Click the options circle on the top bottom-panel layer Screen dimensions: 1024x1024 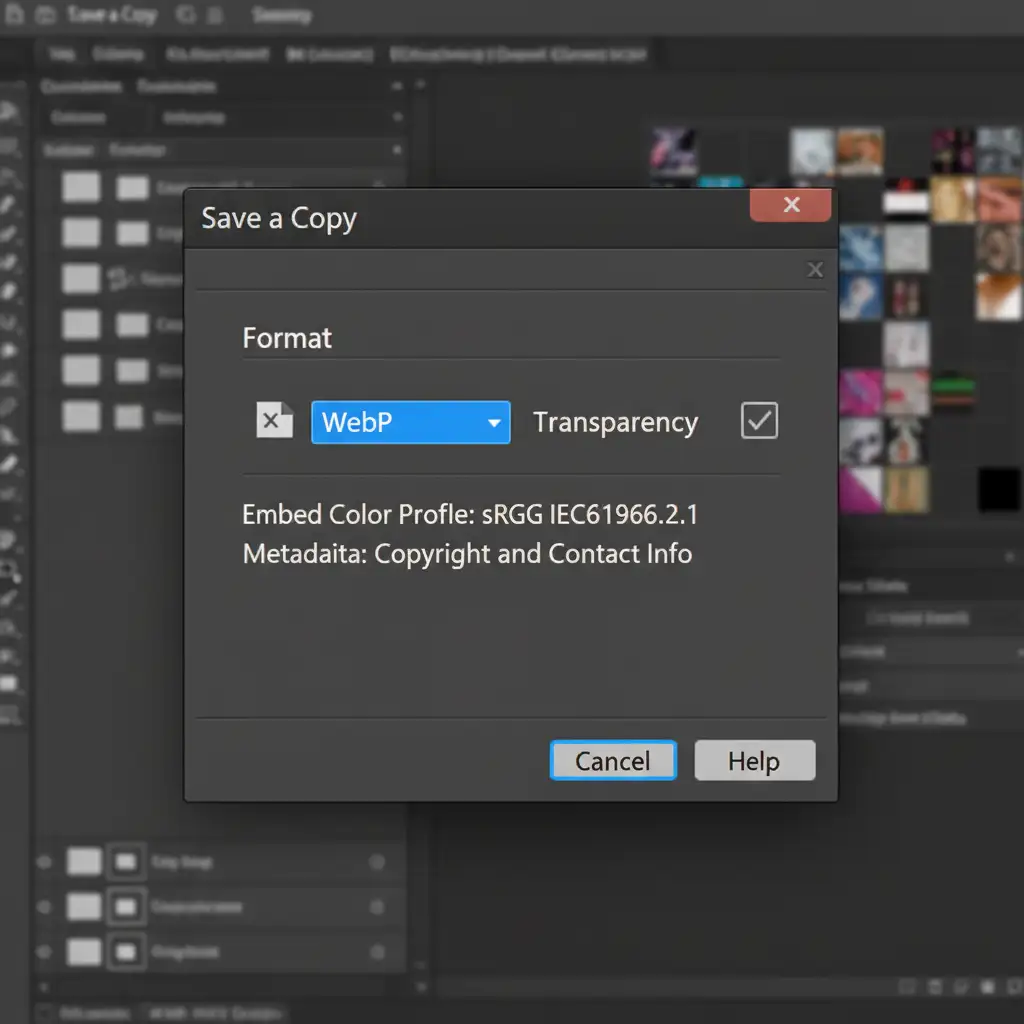[x=377, y=861]
